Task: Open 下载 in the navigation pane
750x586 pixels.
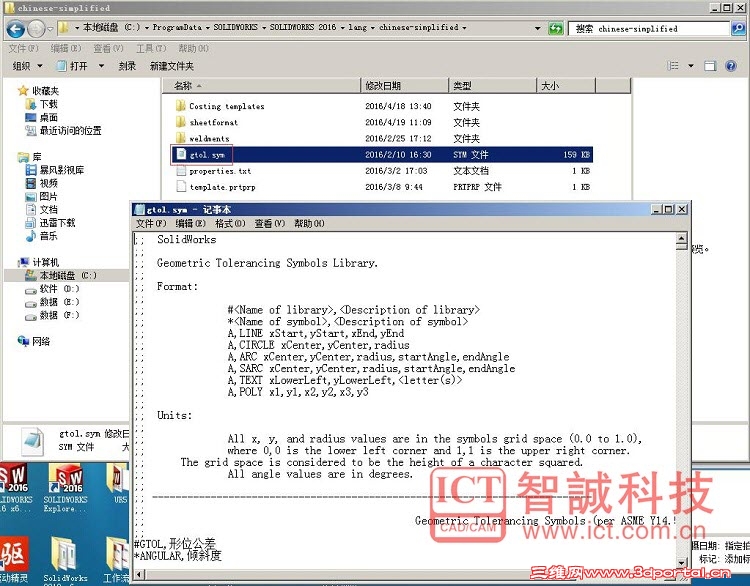Action: point(42,104)
